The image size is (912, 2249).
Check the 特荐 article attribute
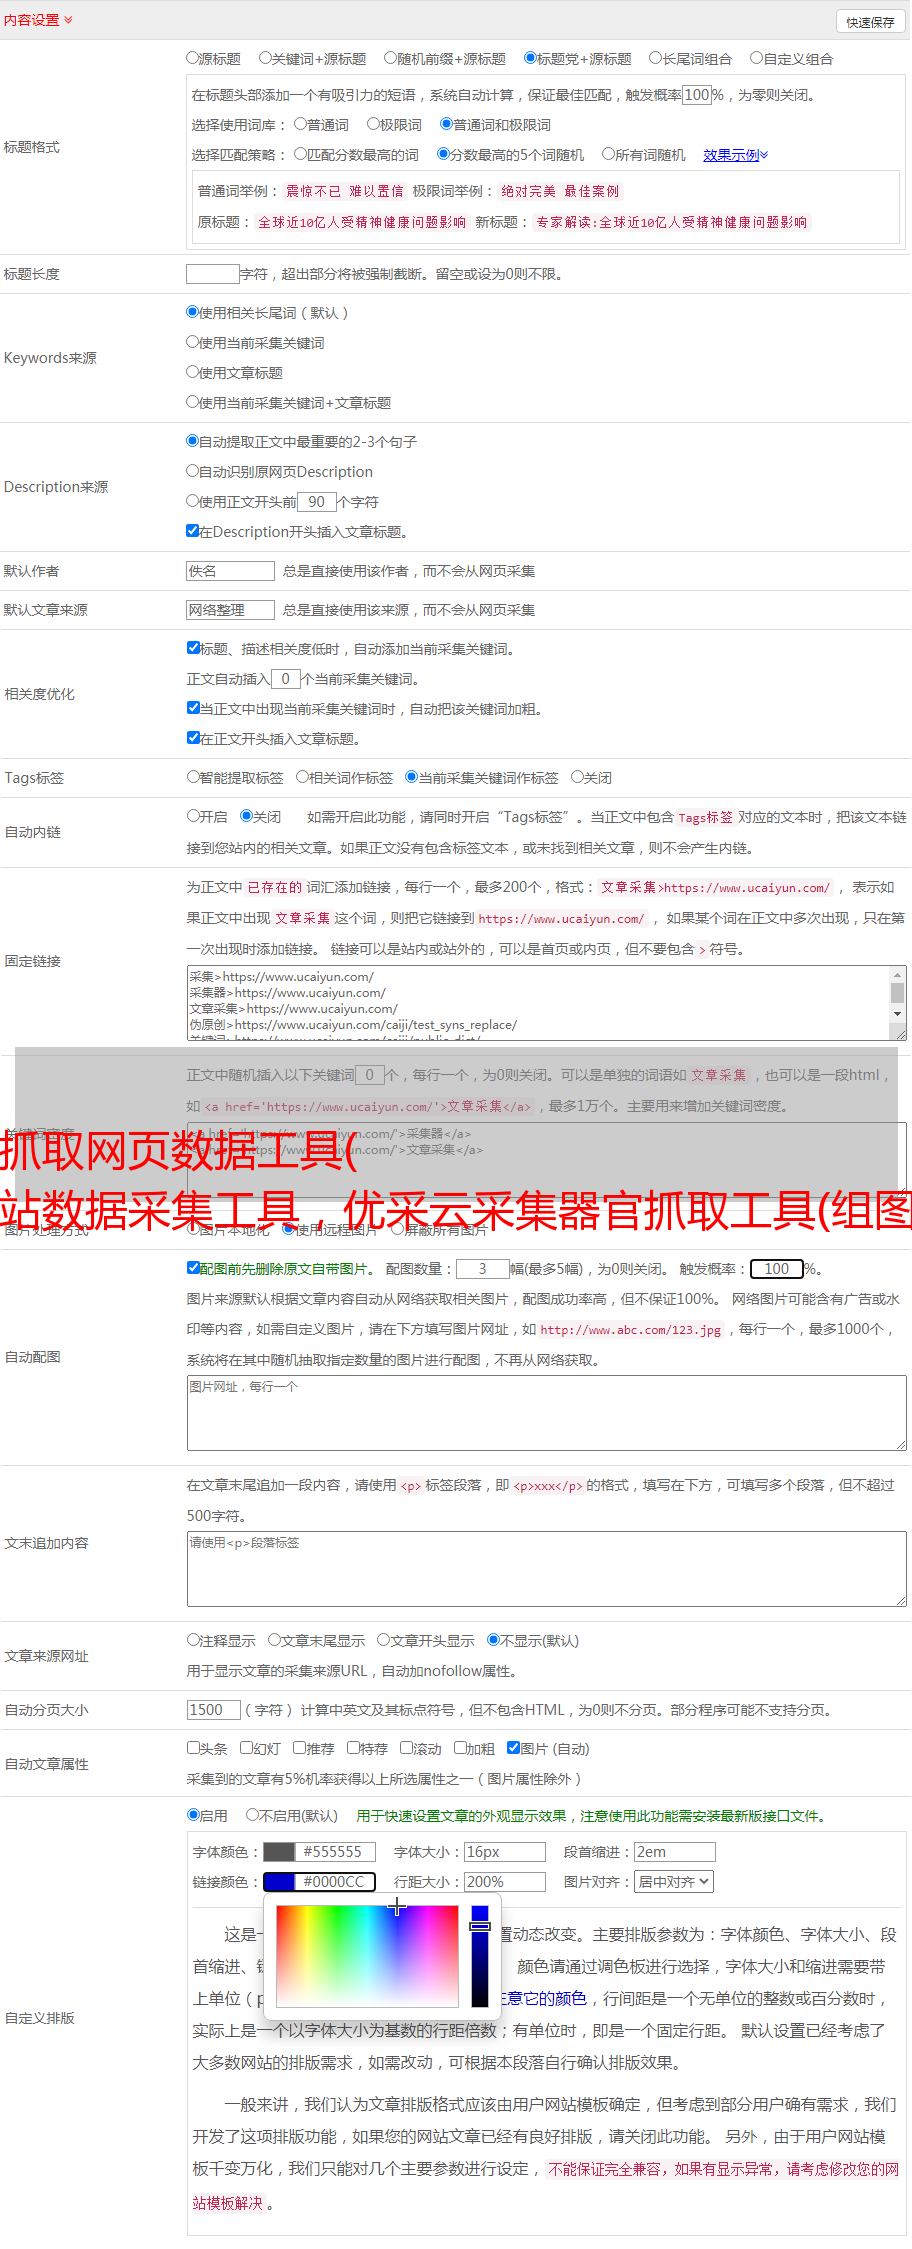click(353, 1748)
